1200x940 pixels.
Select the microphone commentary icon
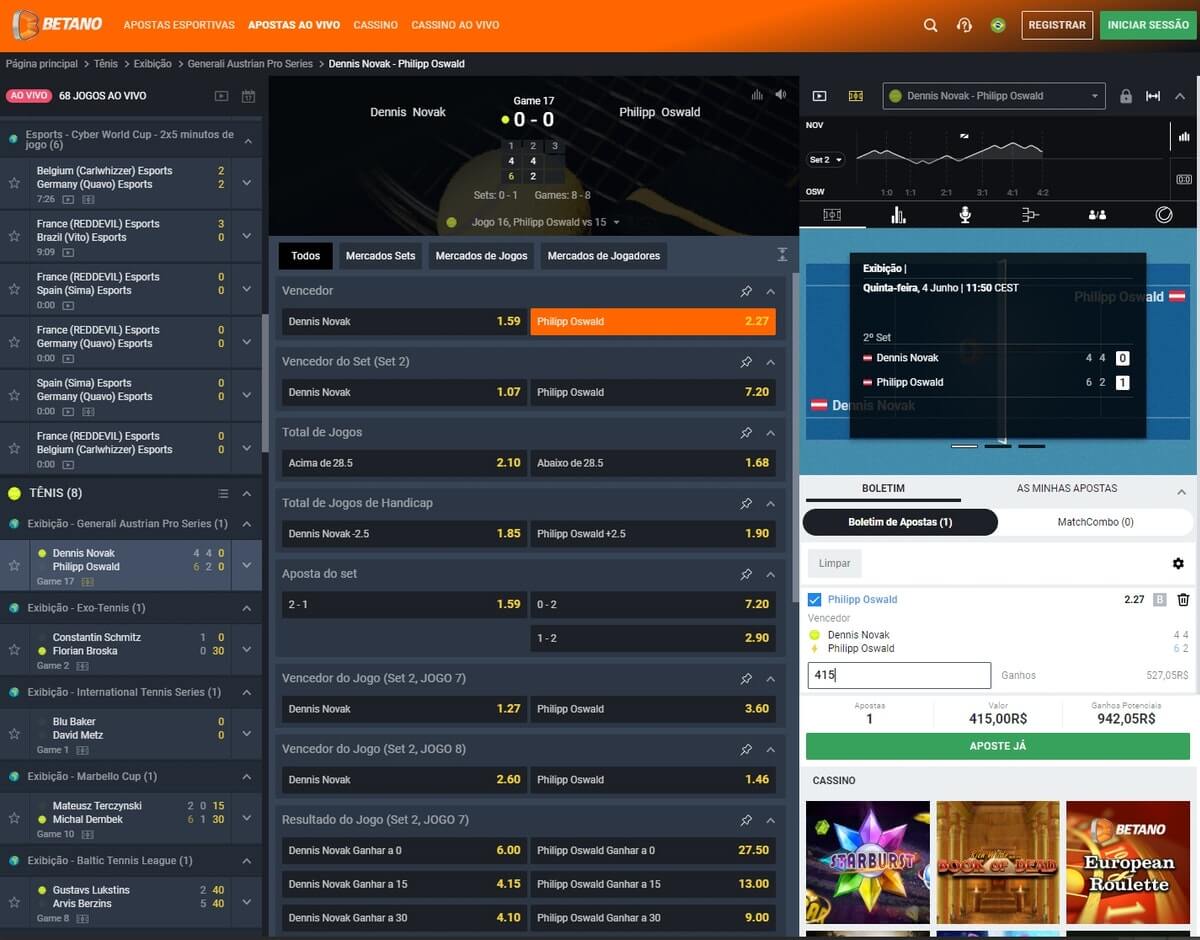pos(965,215)
